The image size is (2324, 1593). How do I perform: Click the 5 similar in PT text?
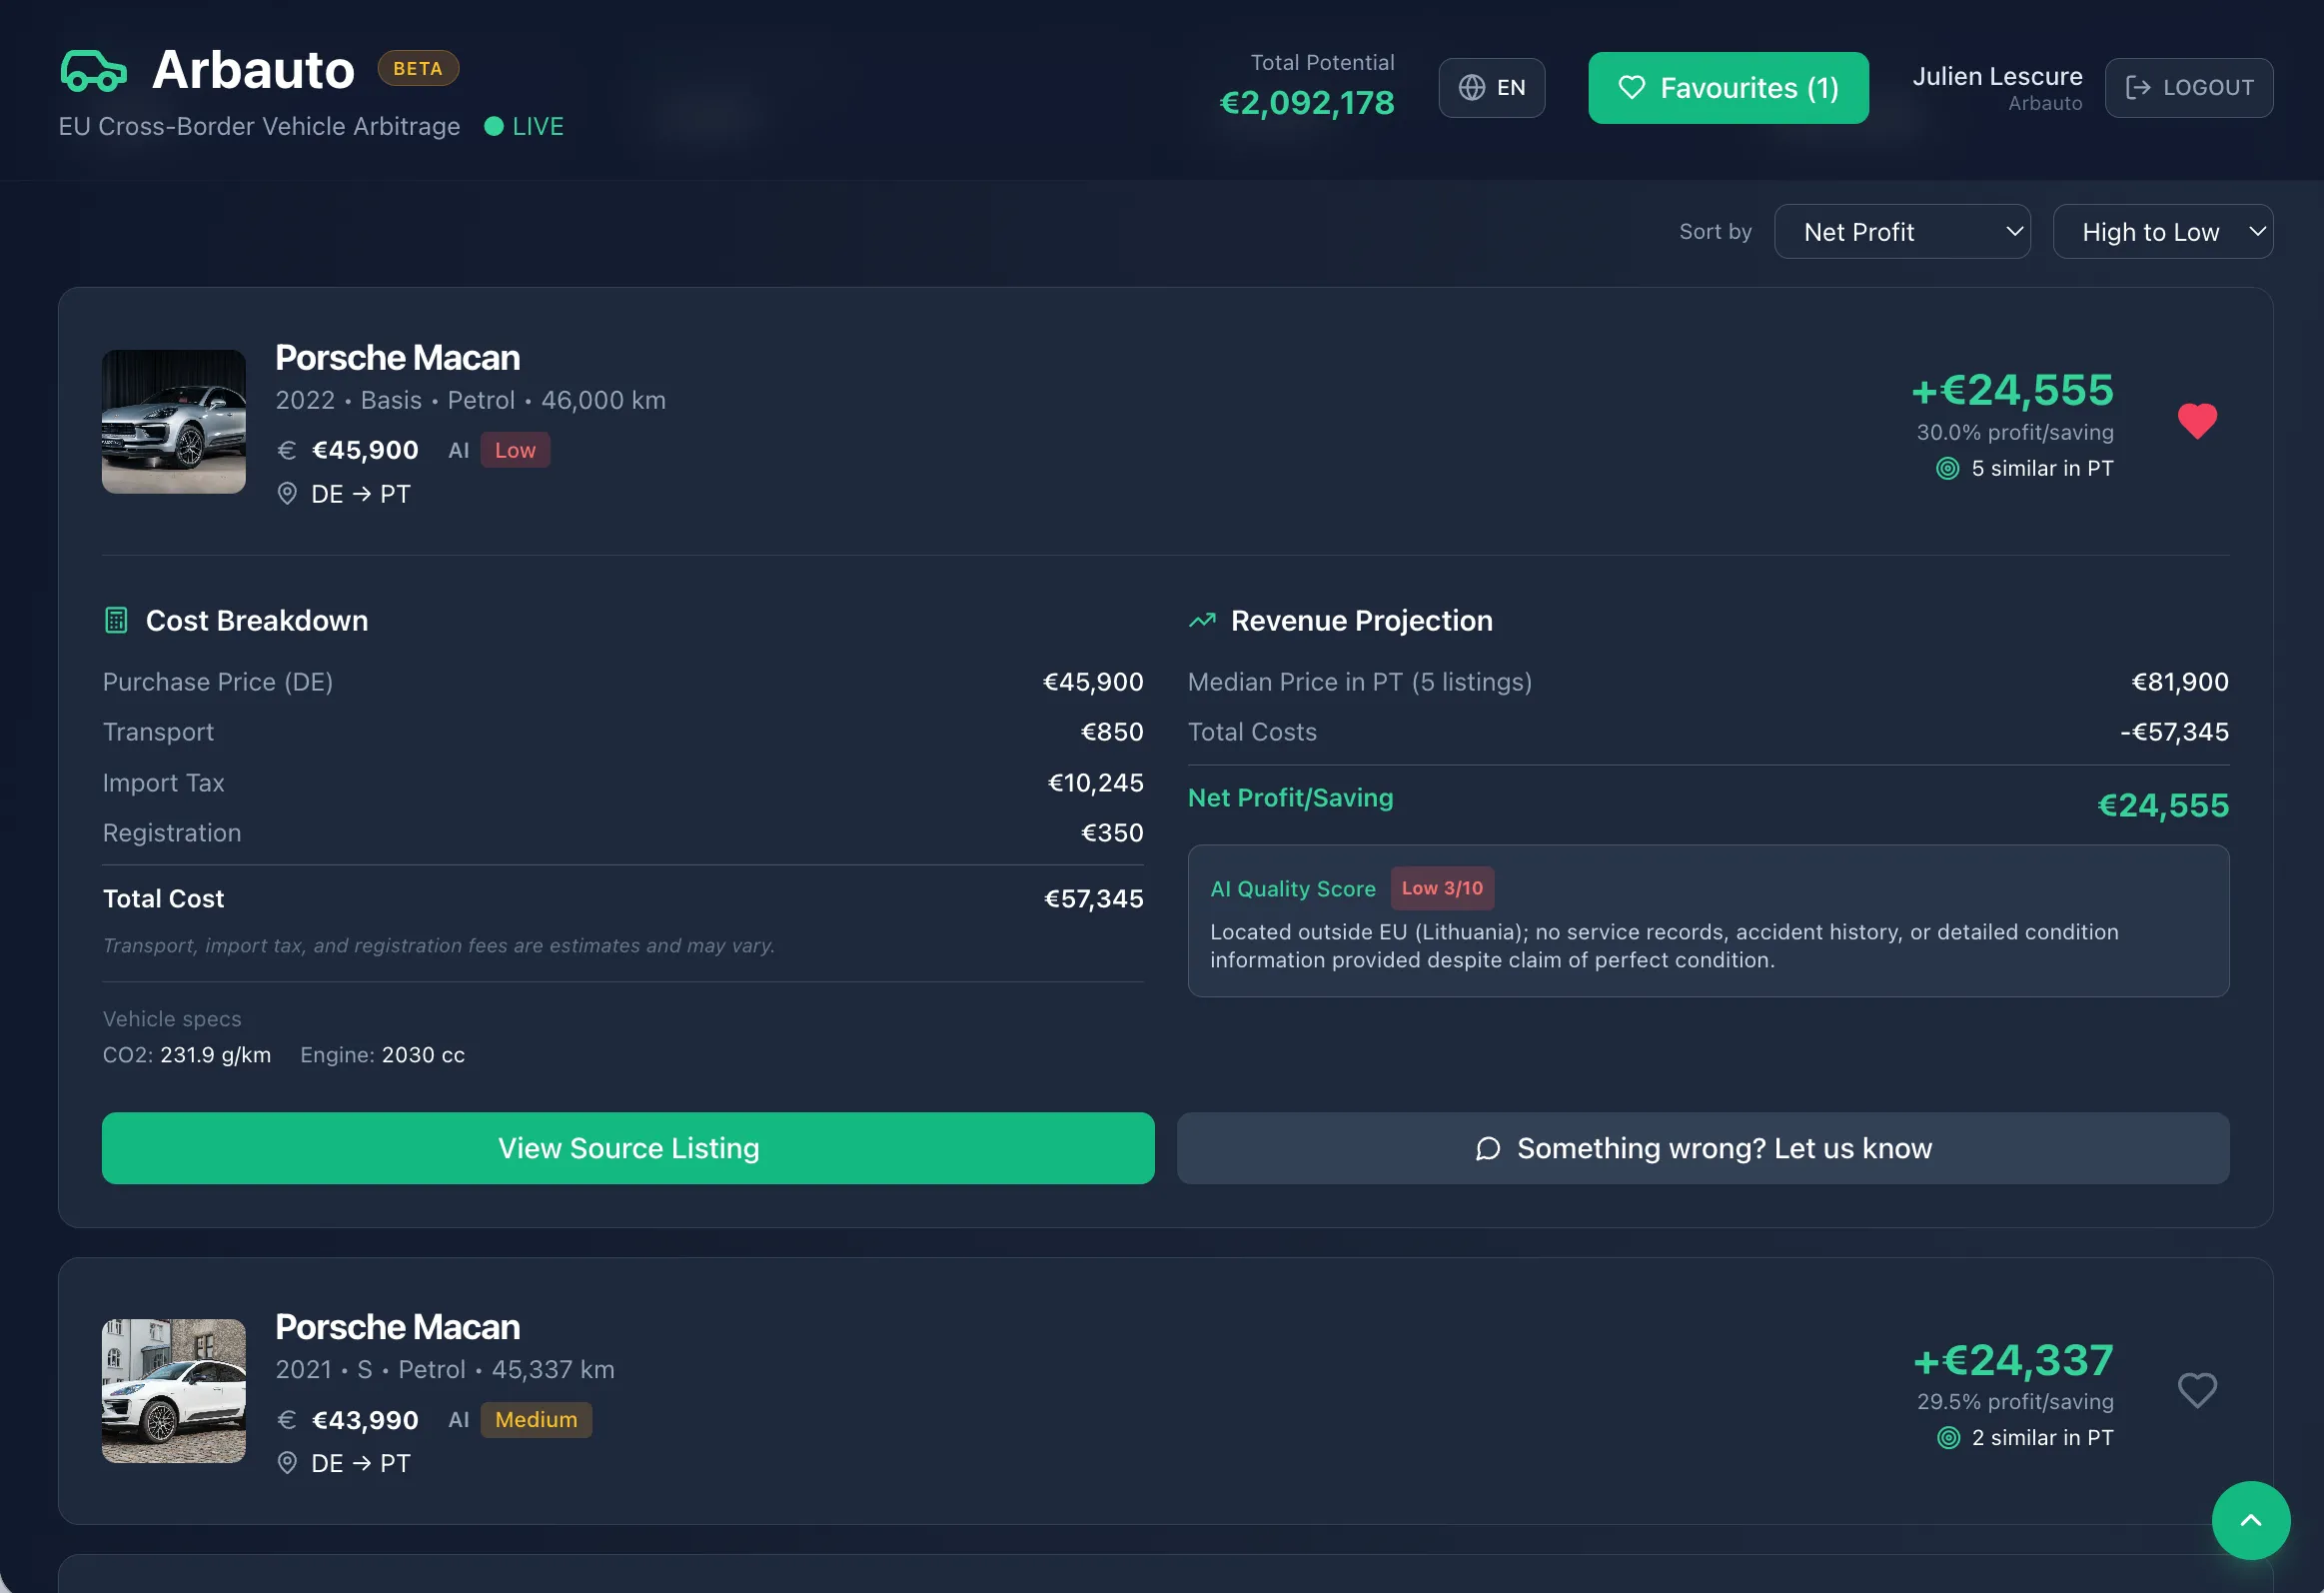click(x=2042, y=468)
